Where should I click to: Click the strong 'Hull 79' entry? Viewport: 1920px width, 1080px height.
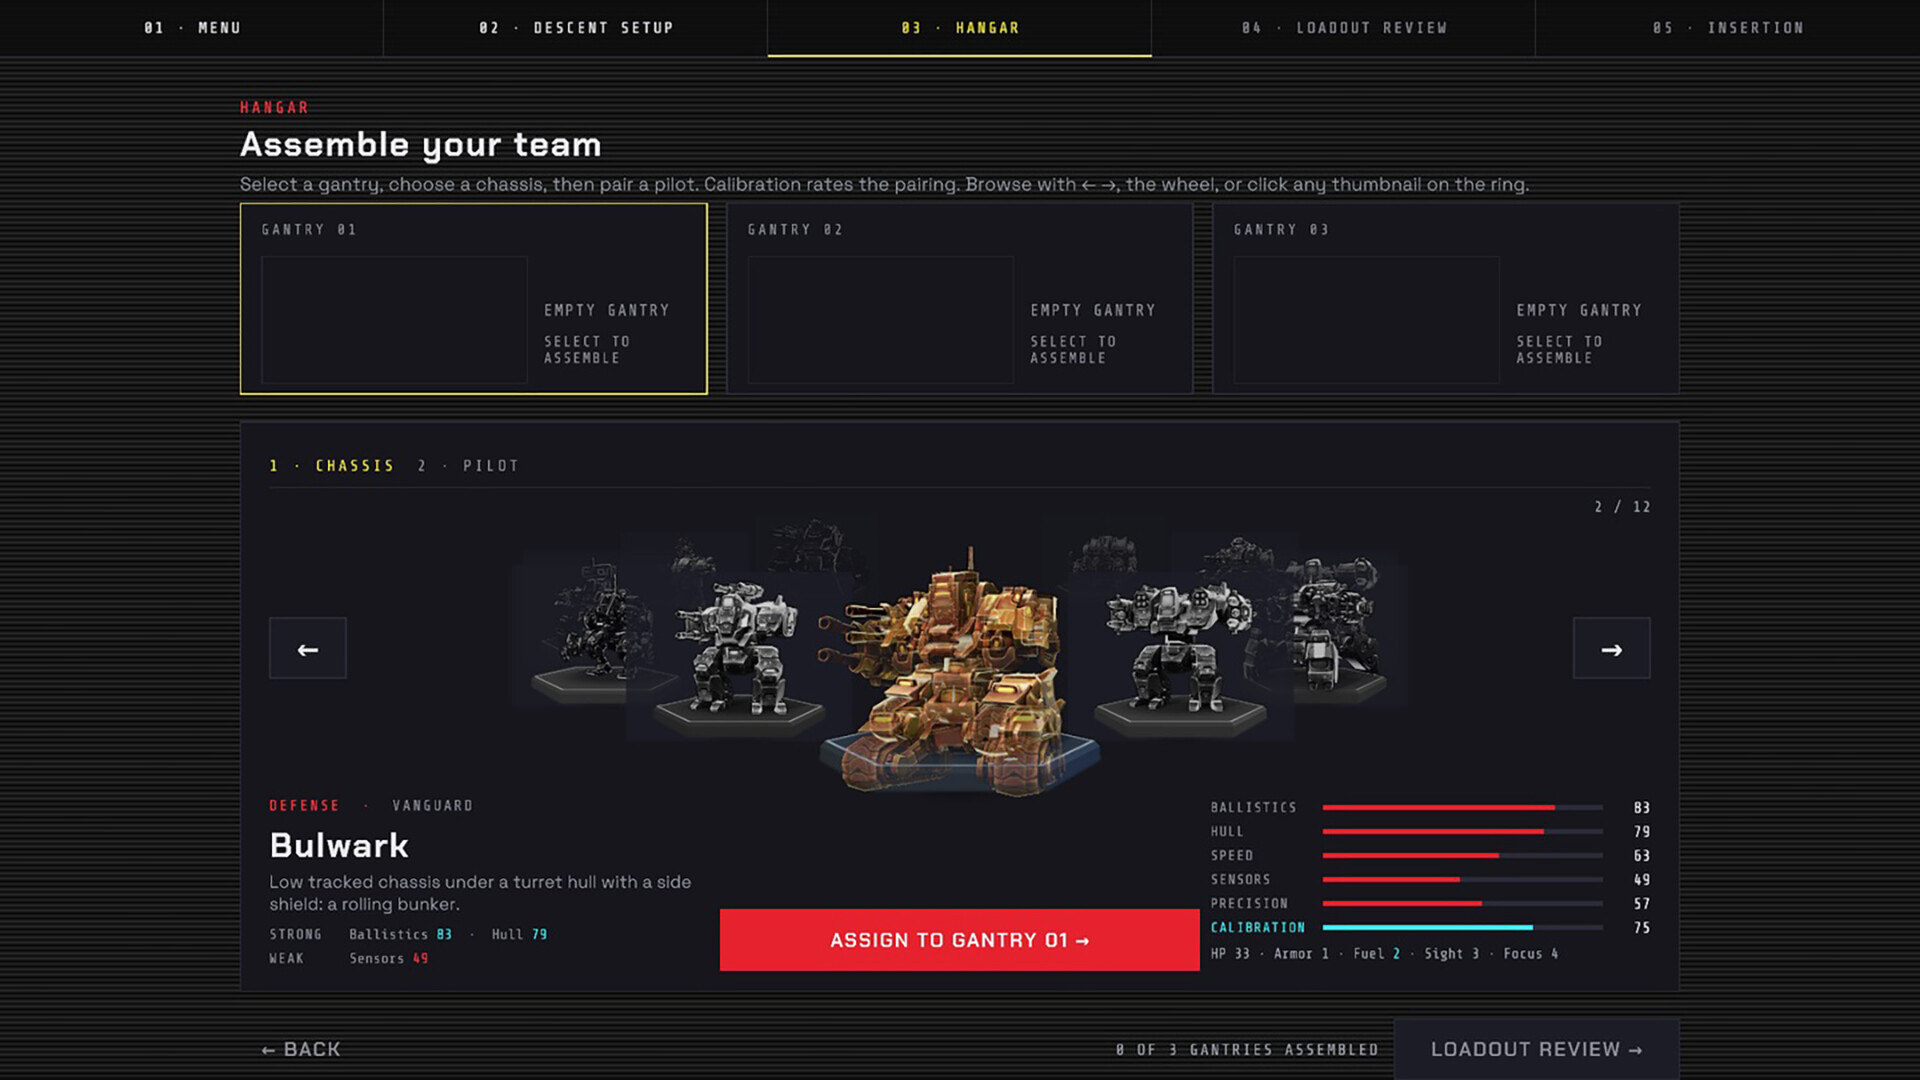click(519, 934)
